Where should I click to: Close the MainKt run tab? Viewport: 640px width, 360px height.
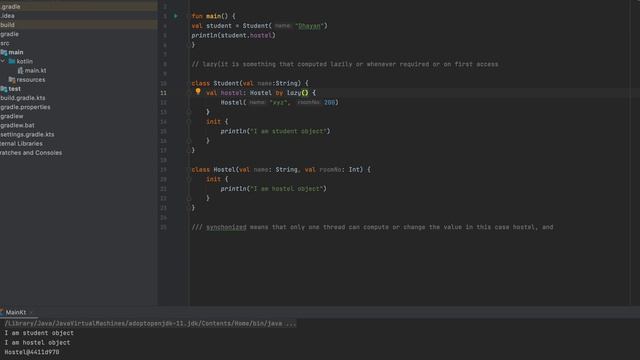pos(31,313)
